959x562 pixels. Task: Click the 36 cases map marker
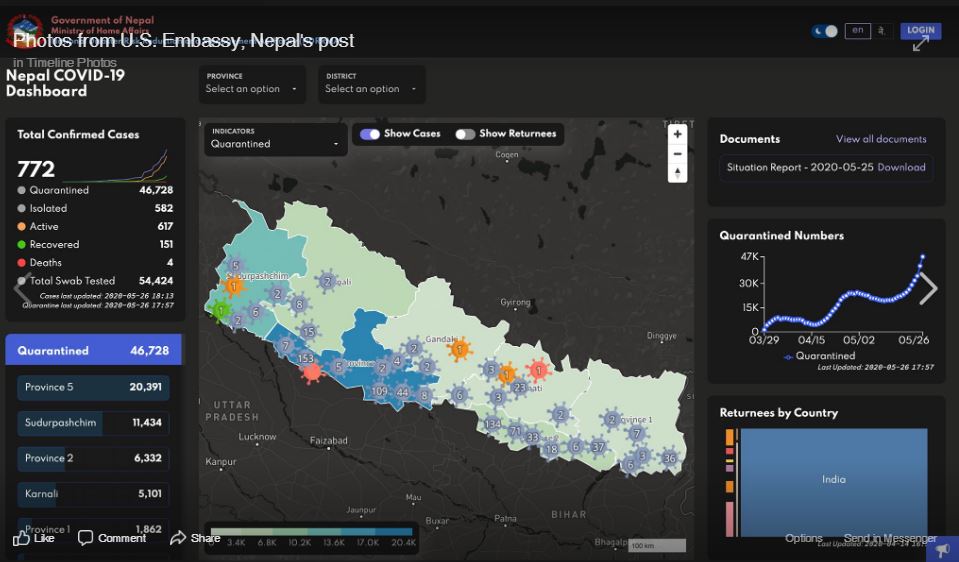click(x=670, y=459)
